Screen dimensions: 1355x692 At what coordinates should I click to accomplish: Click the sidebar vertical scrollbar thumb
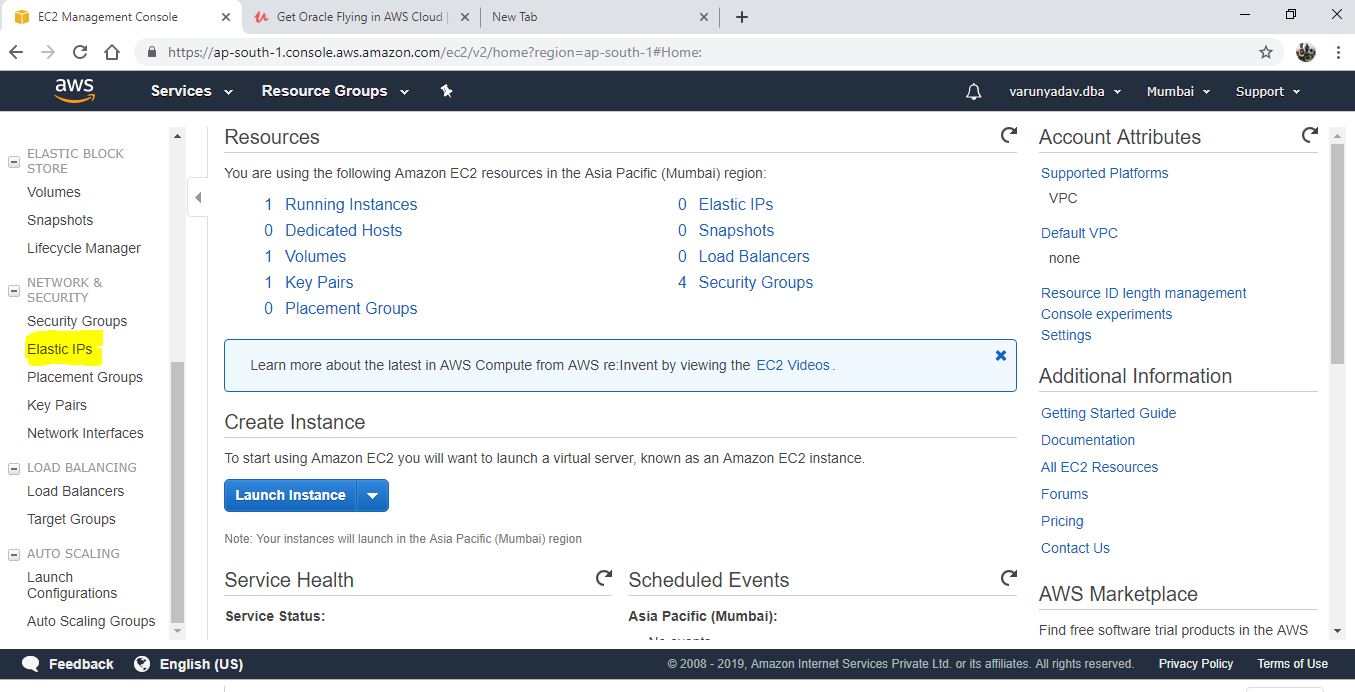178,492
